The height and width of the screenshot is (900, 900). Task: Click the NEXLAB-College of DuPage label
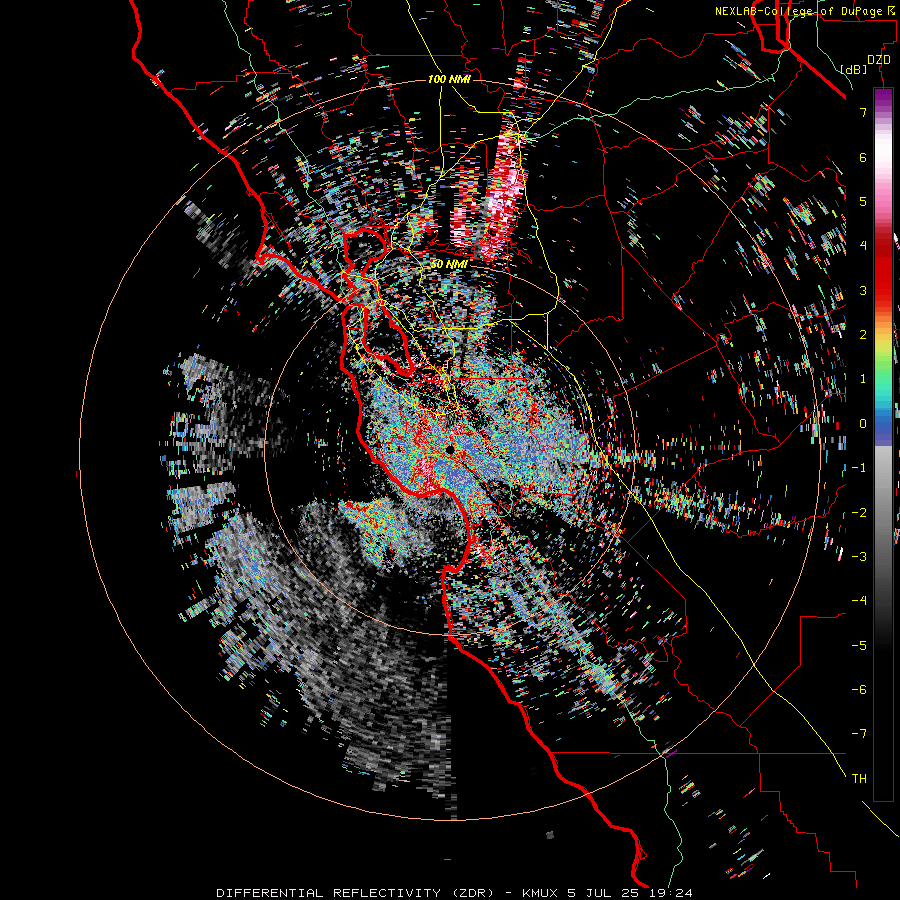tap(807, 11)
